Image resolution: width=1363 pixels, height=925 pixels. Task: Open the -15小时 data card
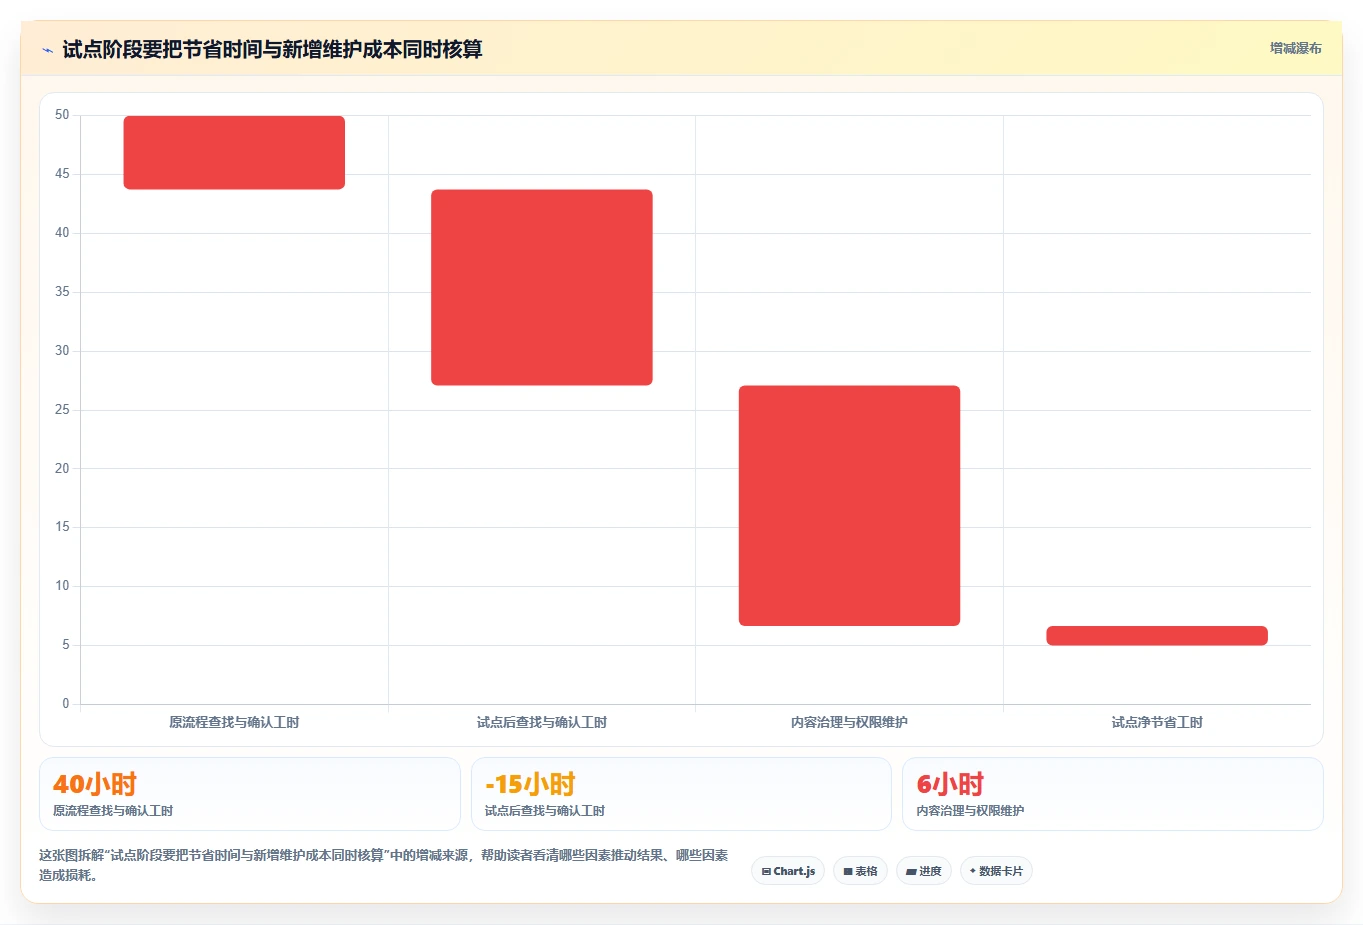click(681, 794)
